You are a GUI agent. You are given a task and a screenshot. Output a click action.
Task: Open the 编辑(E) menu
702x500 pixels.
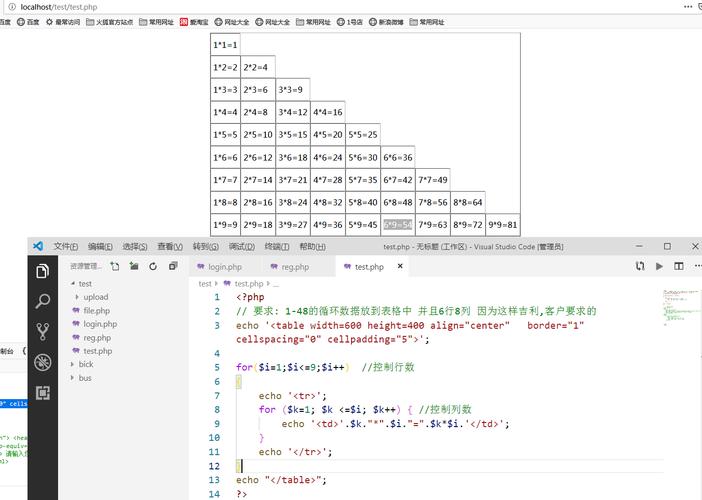100,246
